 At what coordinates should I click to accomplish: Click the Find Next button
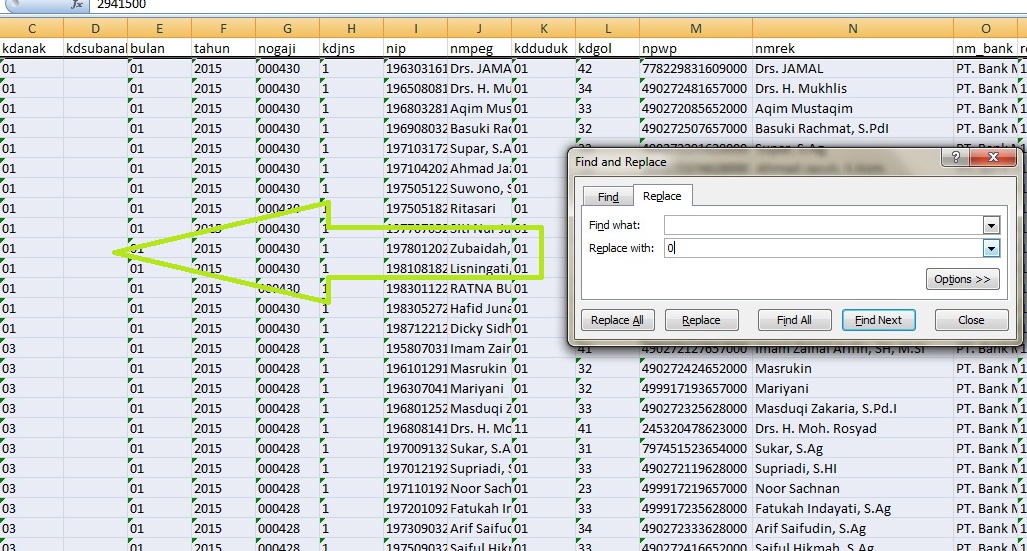[x=878, y=320]
